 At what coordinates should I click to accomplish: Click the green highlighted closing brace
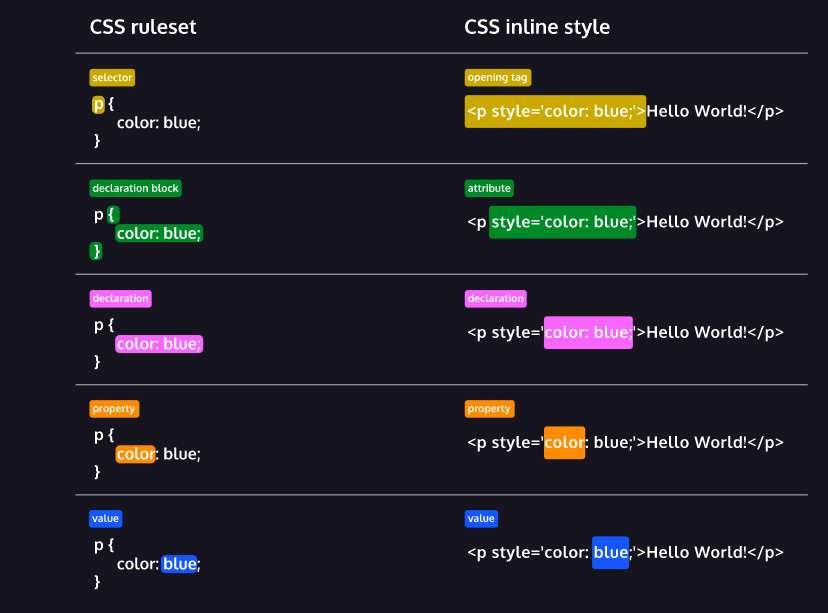tap(97, 251)
